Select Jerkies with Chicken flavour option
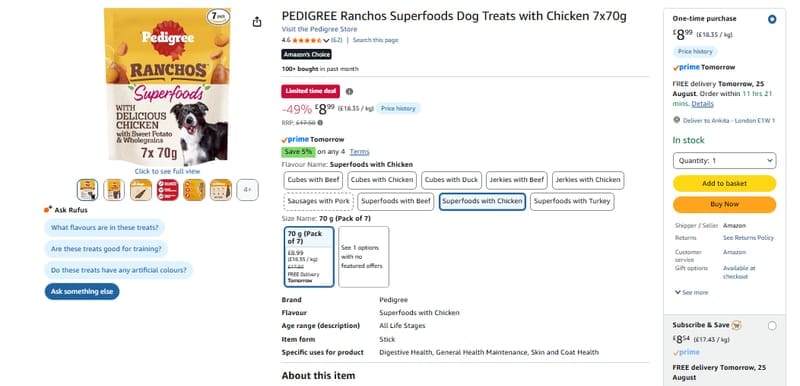 click(588, 180)
